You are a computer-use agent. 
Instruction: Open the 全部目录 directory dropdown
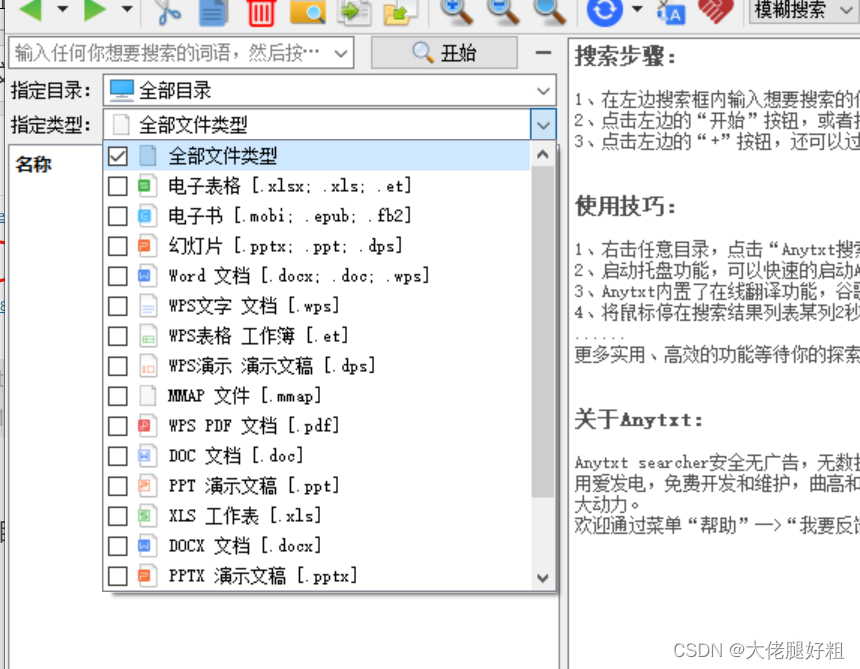click(330, 90)
